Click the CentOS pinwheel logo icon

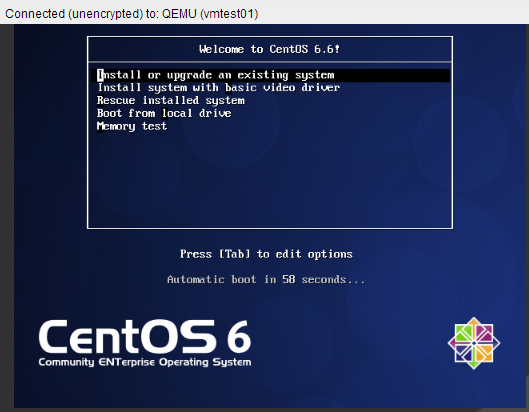[474, 343]
